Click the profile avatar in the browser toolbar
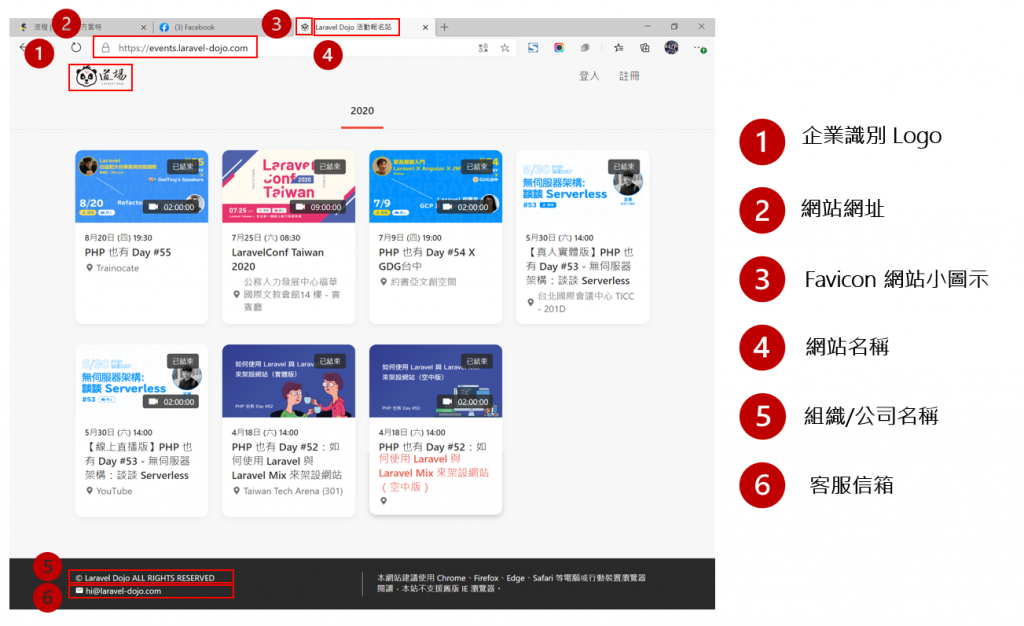The image size is (1024, 626). (671, 48)
